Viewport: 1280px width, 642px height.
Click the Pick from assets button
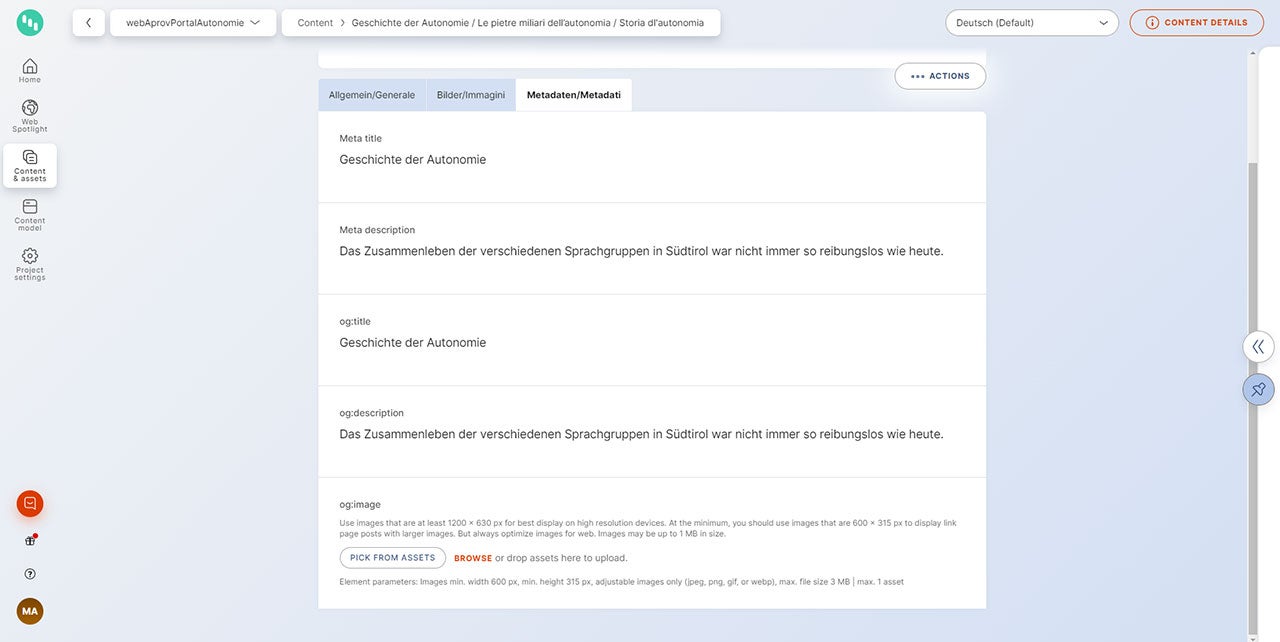392,558
